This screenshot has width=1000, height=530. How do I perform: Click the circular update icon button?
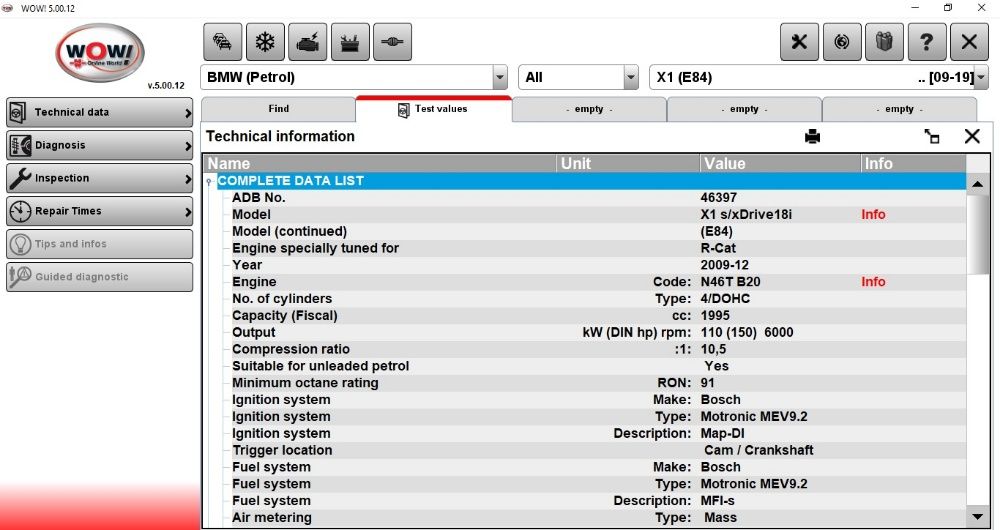pos(842,42)
